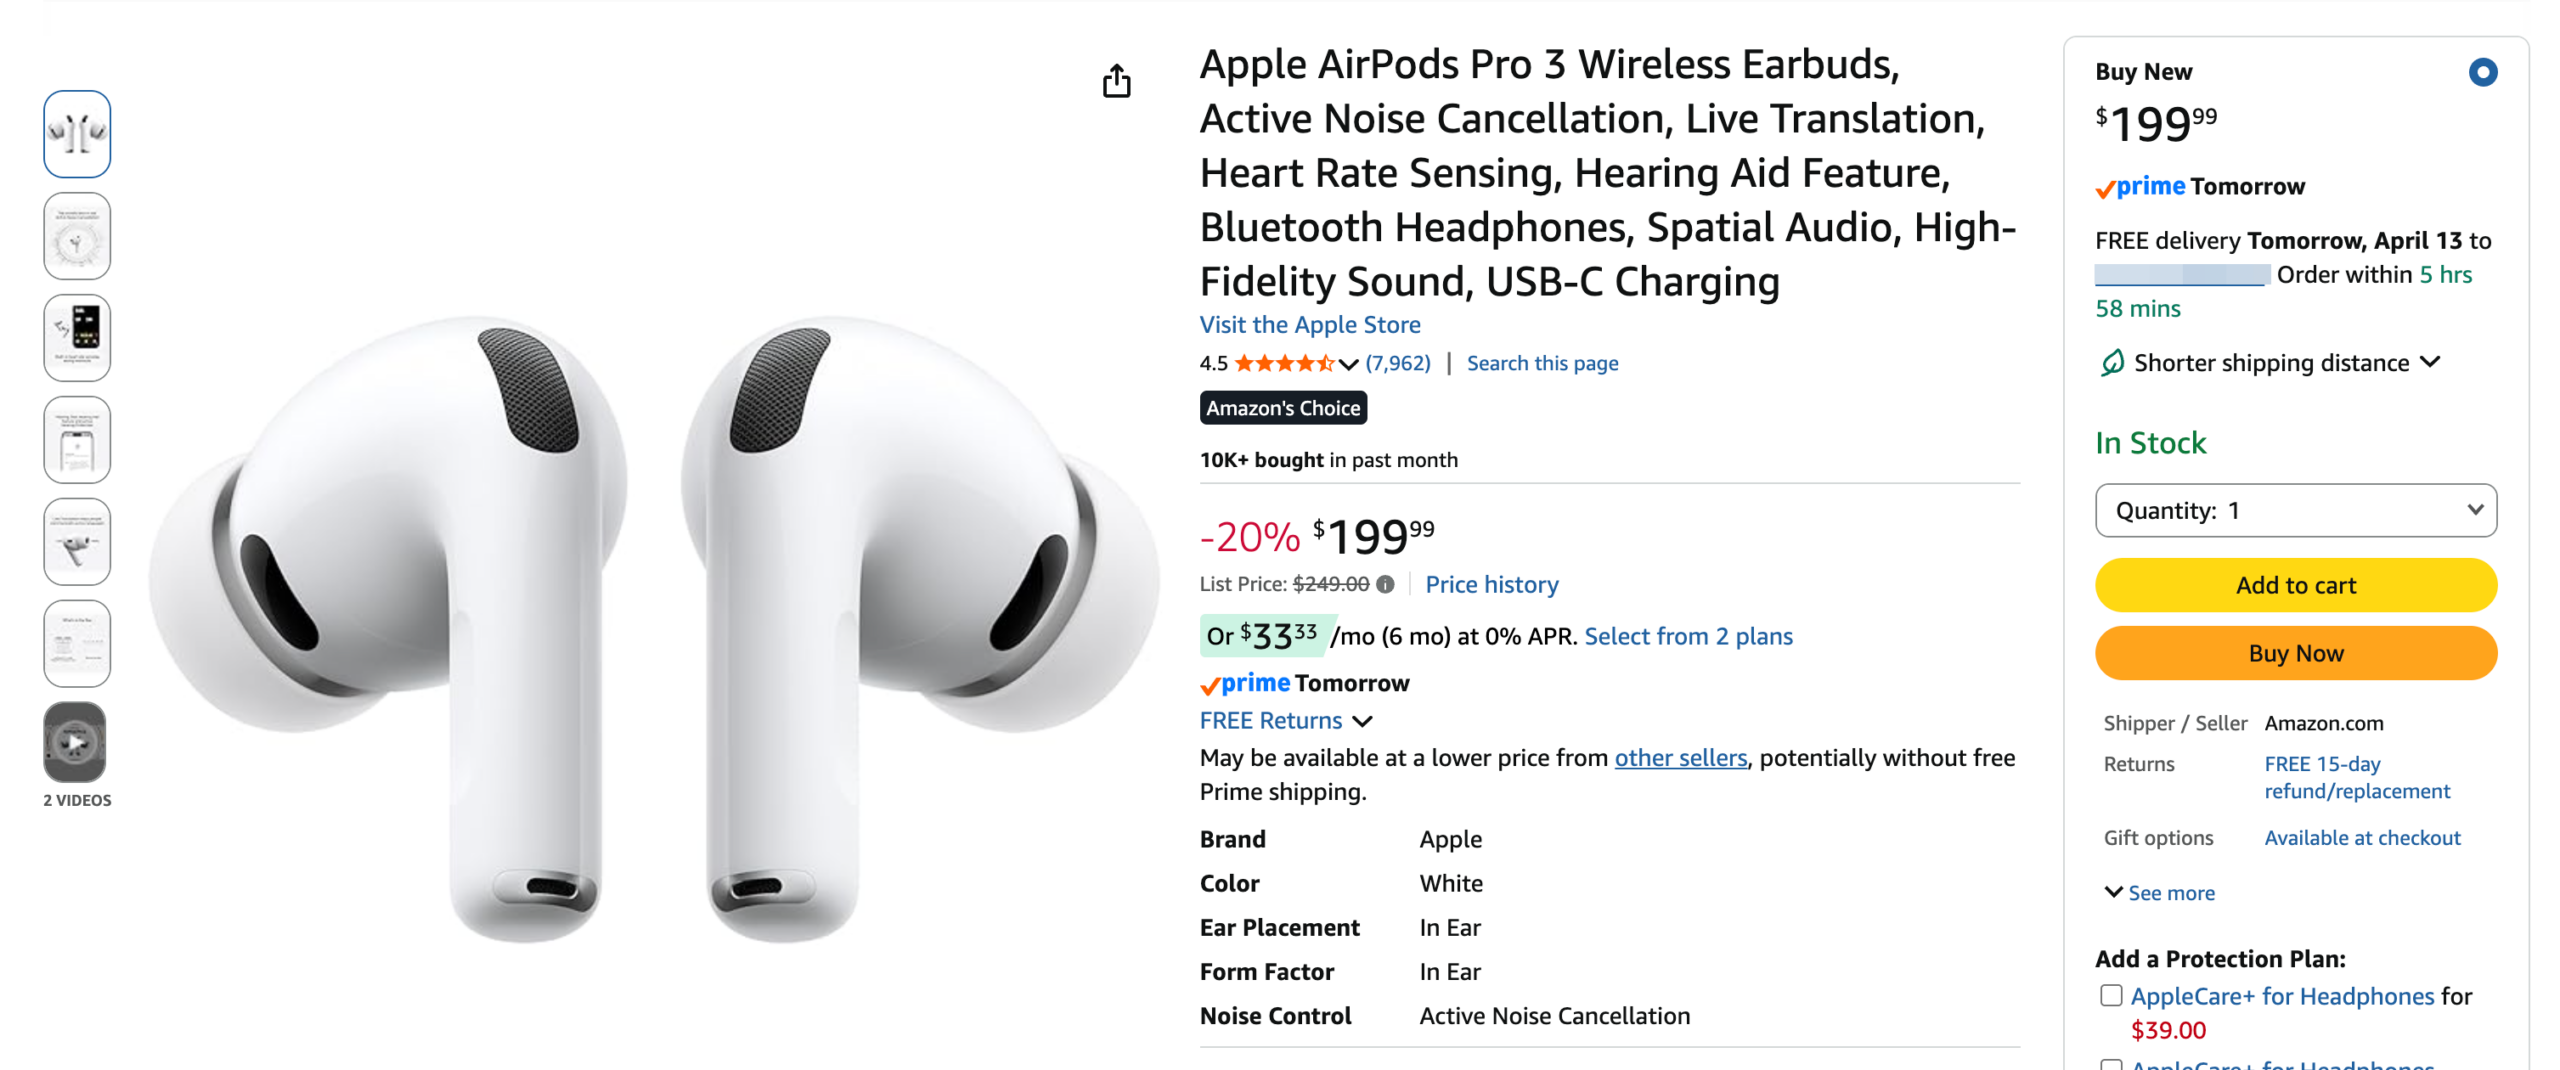This screenshot has height=1070, width=2560.
Task: Click the leaf icon beside Shorter shipping distance
Action: (2111, 363)
